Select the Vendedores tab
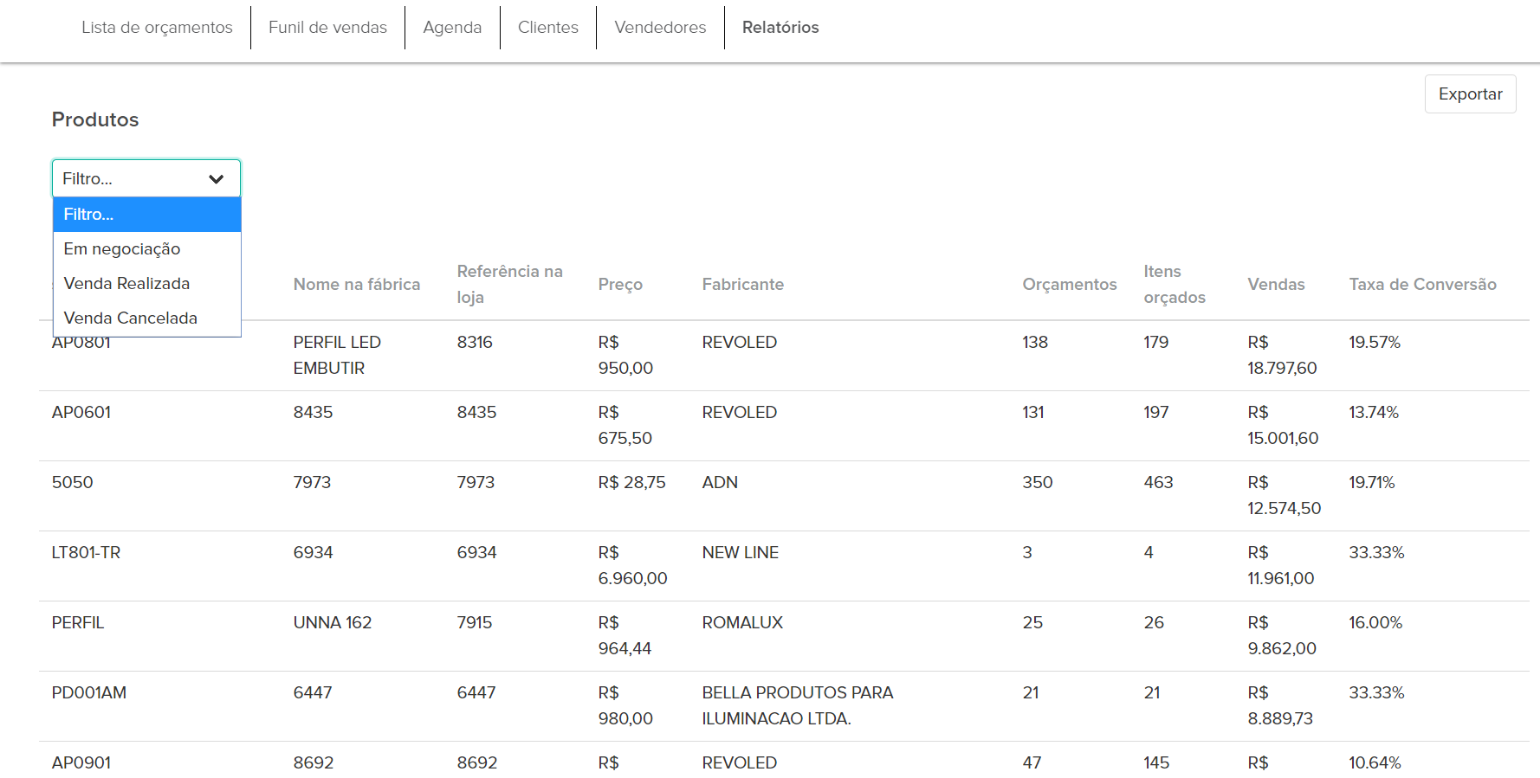 (x=660, y=27)
